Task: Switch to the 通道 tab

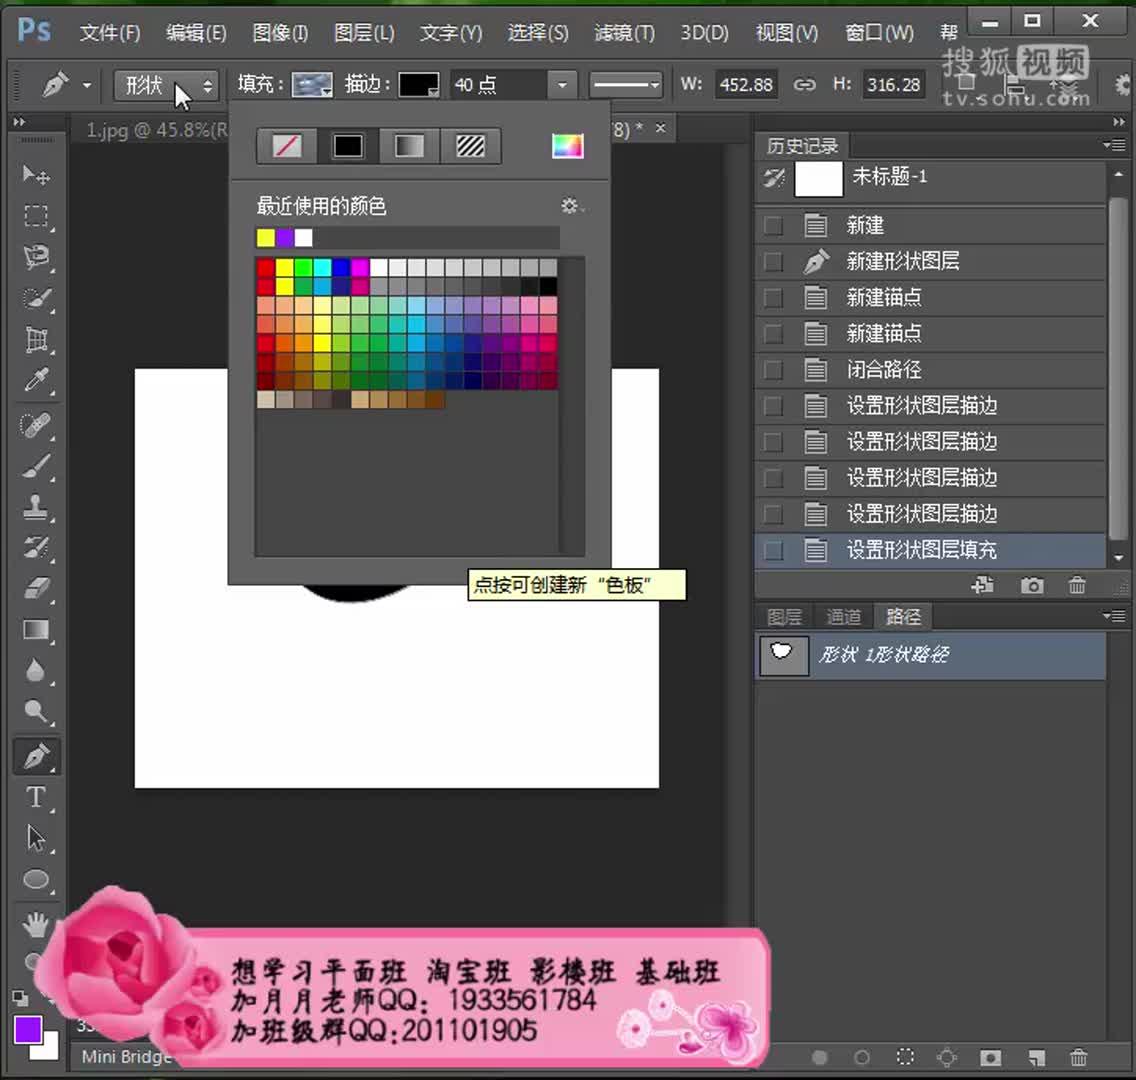Action: pos(843,617)
